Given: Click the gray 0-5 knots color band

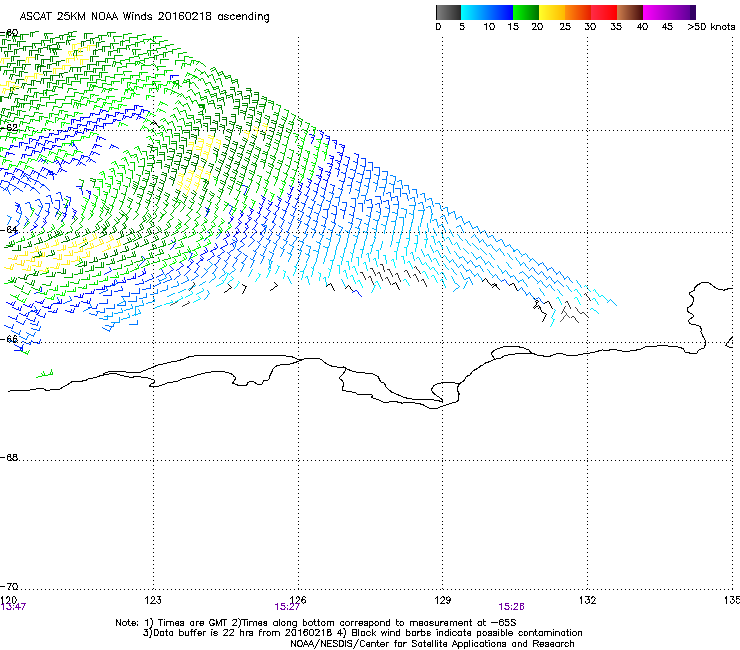Looking at the screenshot, I should pyautogui.click(x=448, y=12).
